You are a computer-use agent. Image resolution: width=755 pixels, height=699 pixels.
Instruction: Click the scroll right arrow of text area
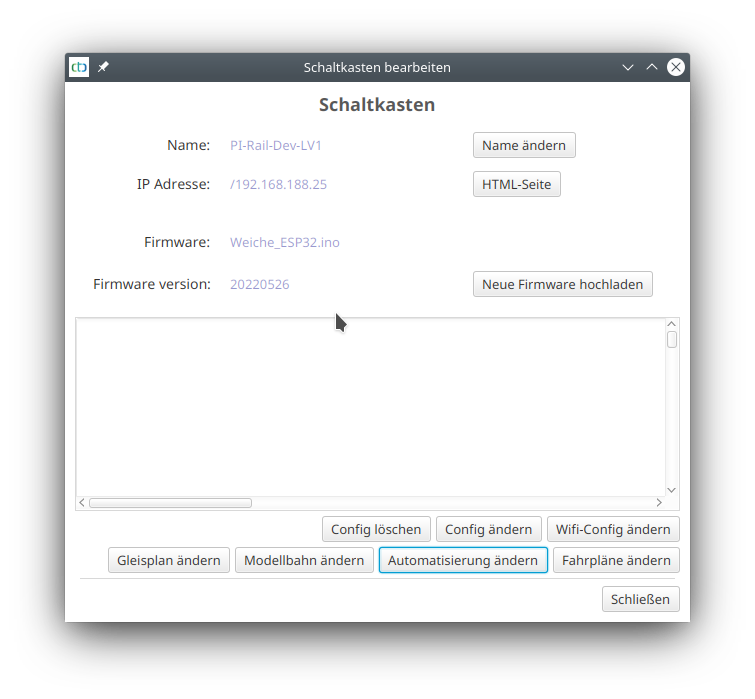point(659,503)
